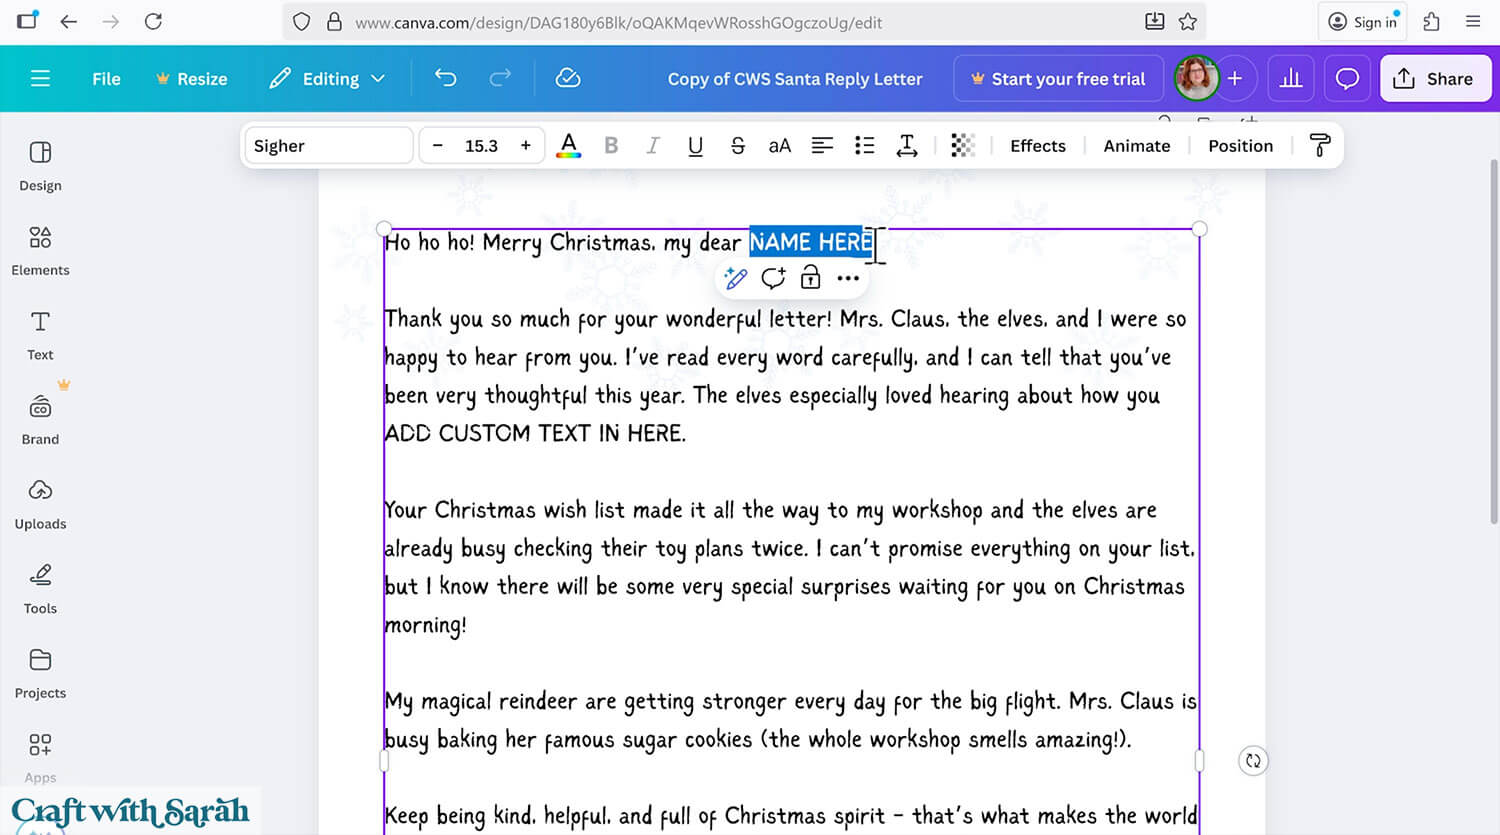1500x835 pixels.
Task: Open the Sigher font selector
Action: point(328,145)
